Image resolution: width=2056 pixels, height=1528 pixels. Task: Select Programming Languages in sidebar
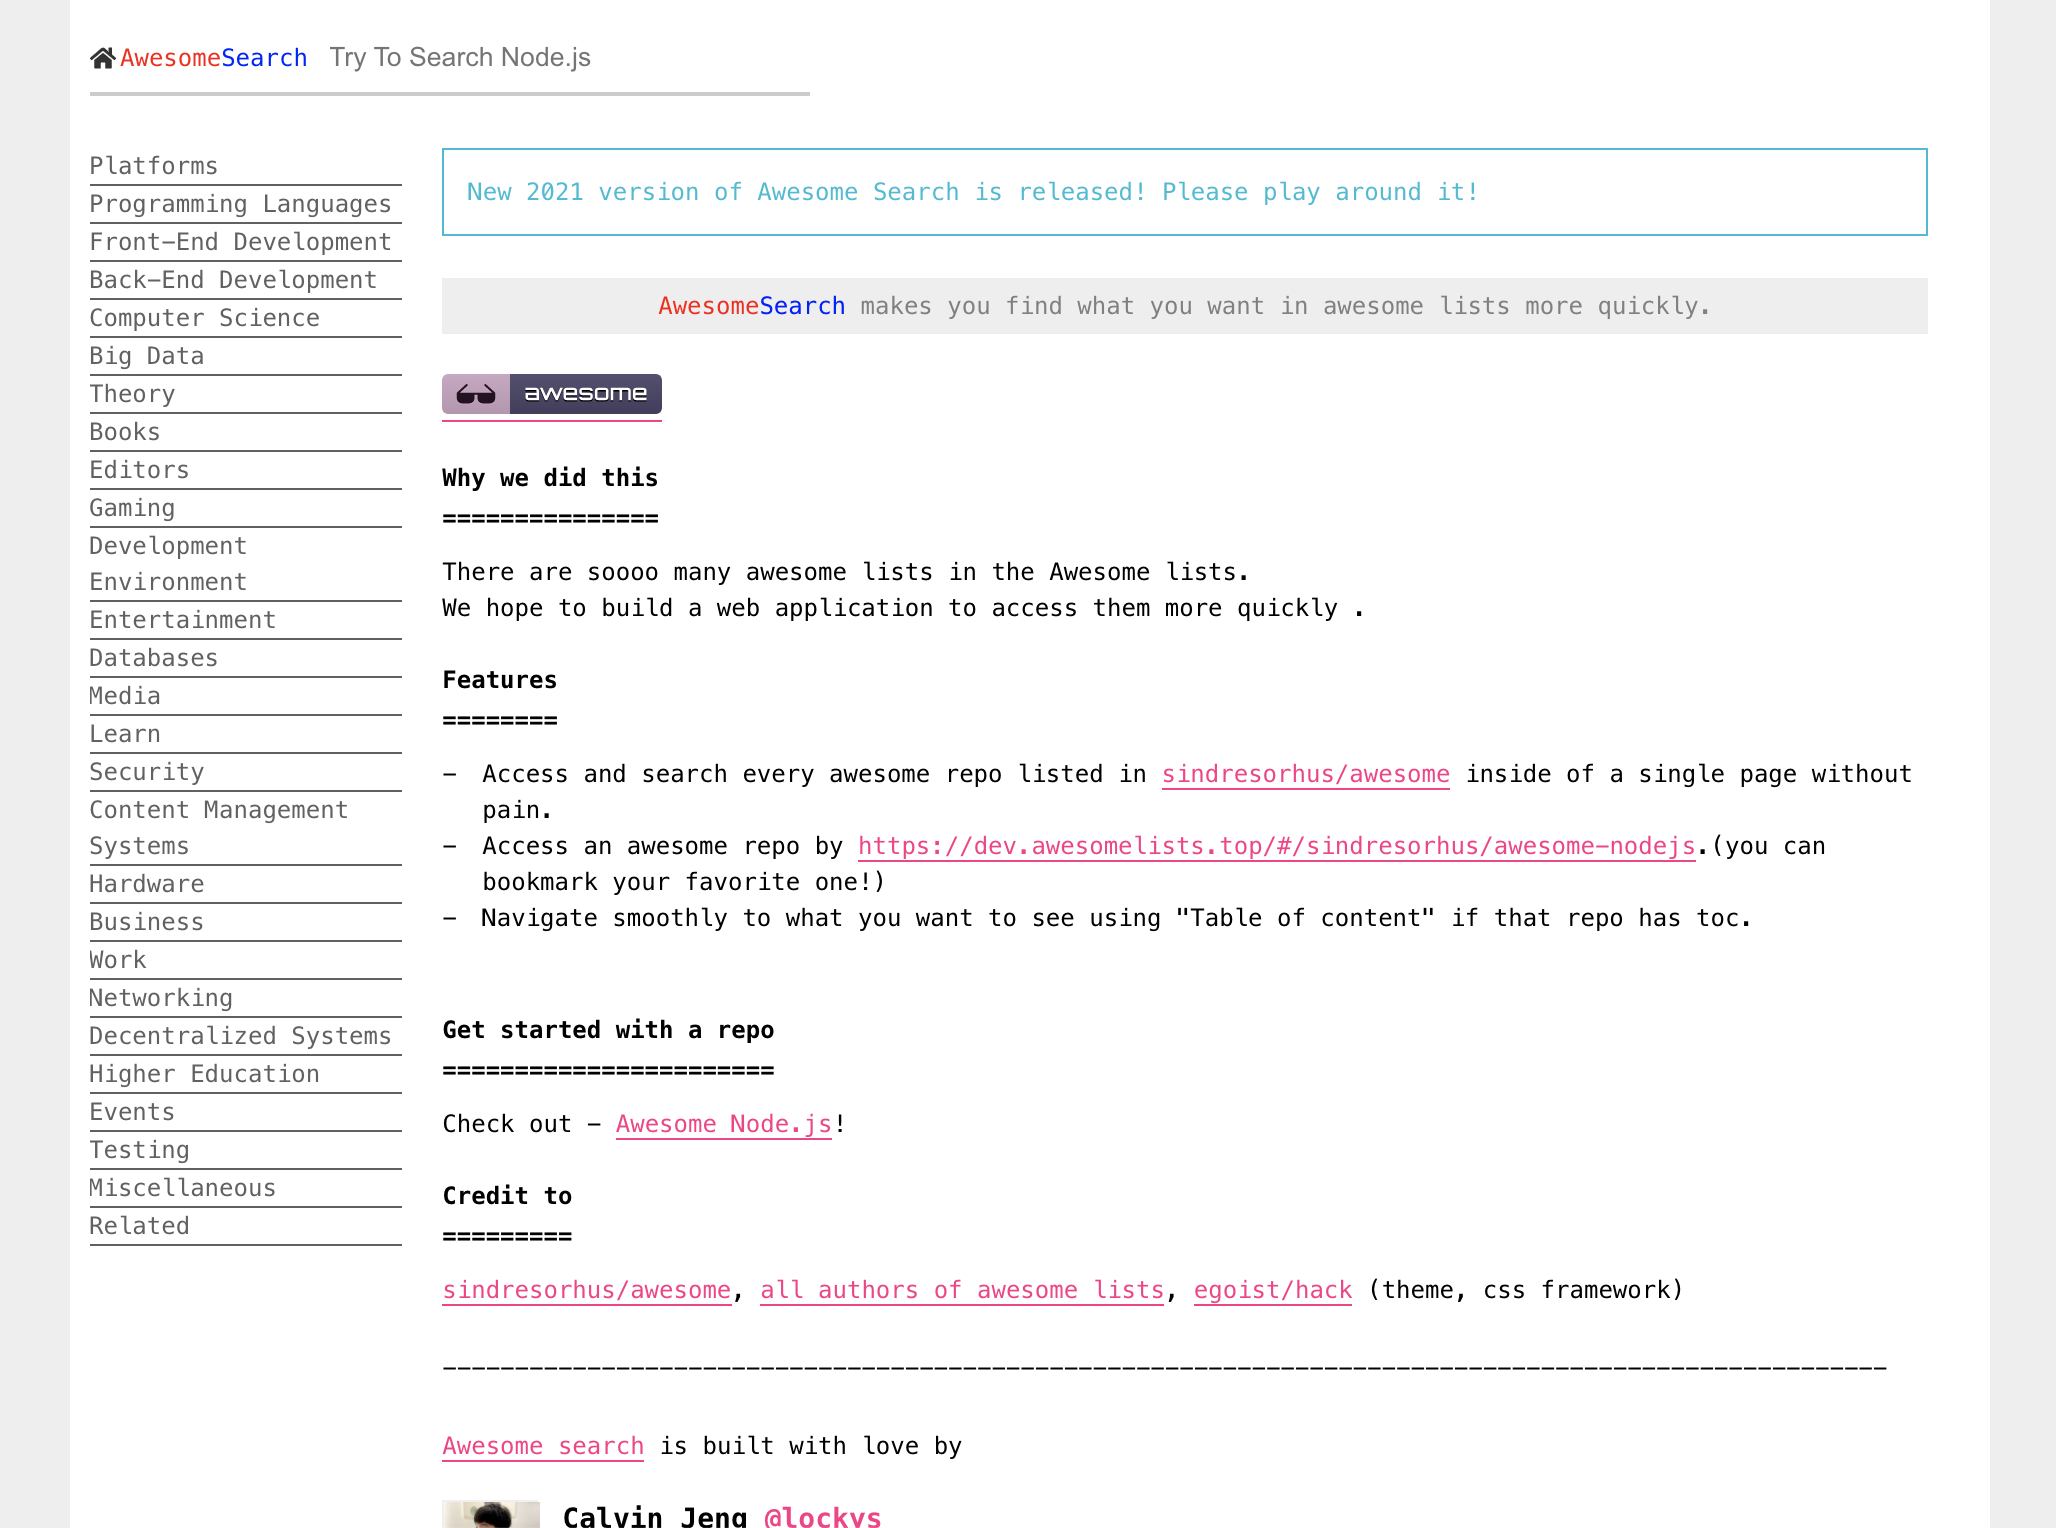click(240, 204)
